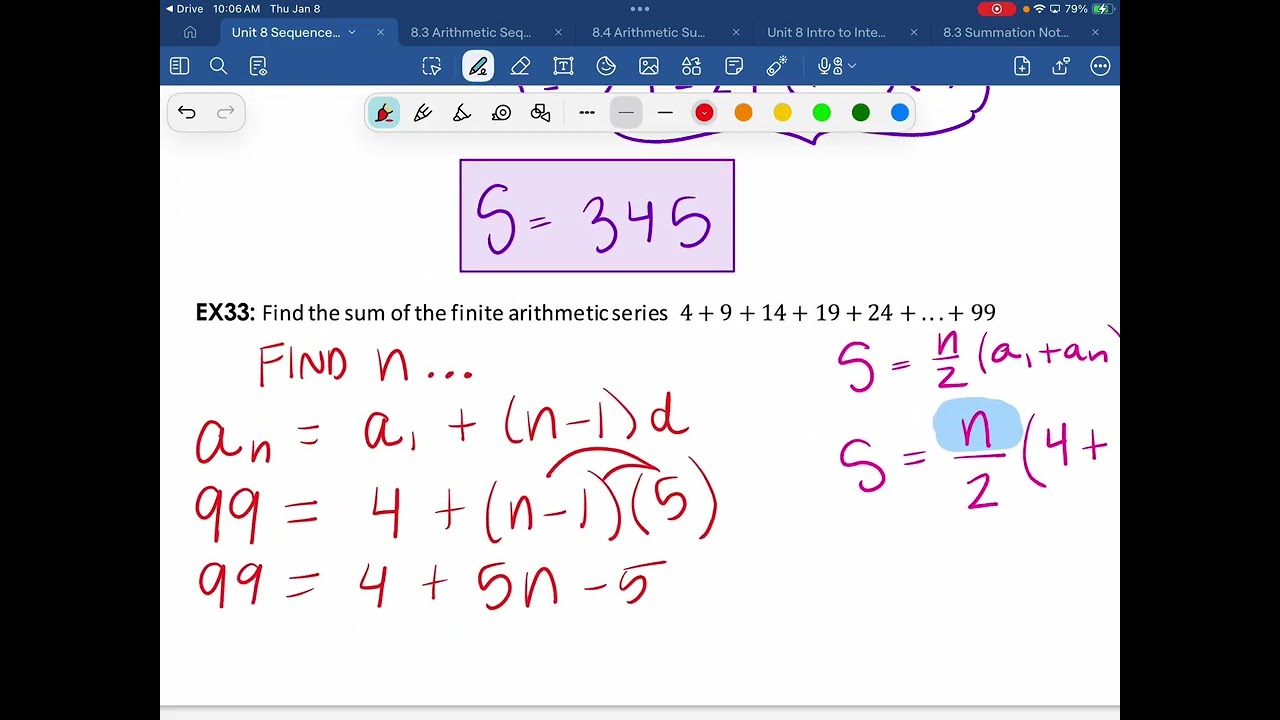Screen dimensions: 1280x720
Task: Tap the redo arrow button
Action: click(x=225, y=112)
